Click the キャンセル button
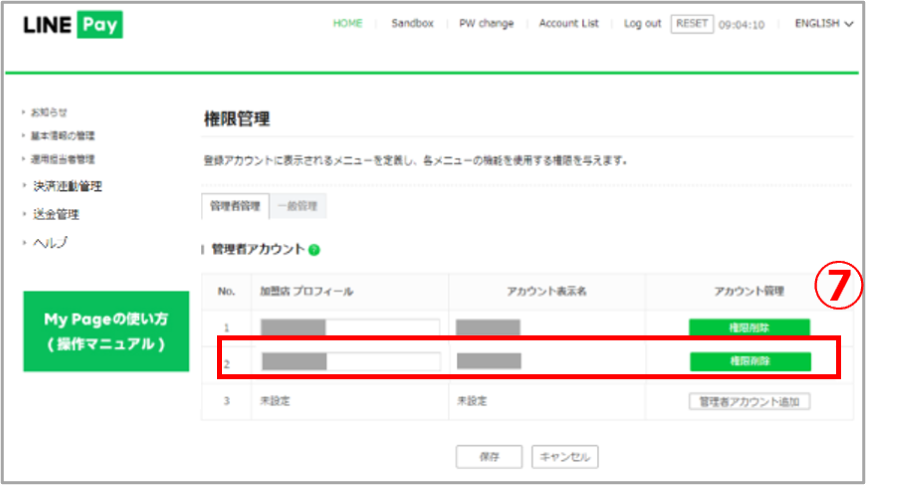 [x=565, y=457]
